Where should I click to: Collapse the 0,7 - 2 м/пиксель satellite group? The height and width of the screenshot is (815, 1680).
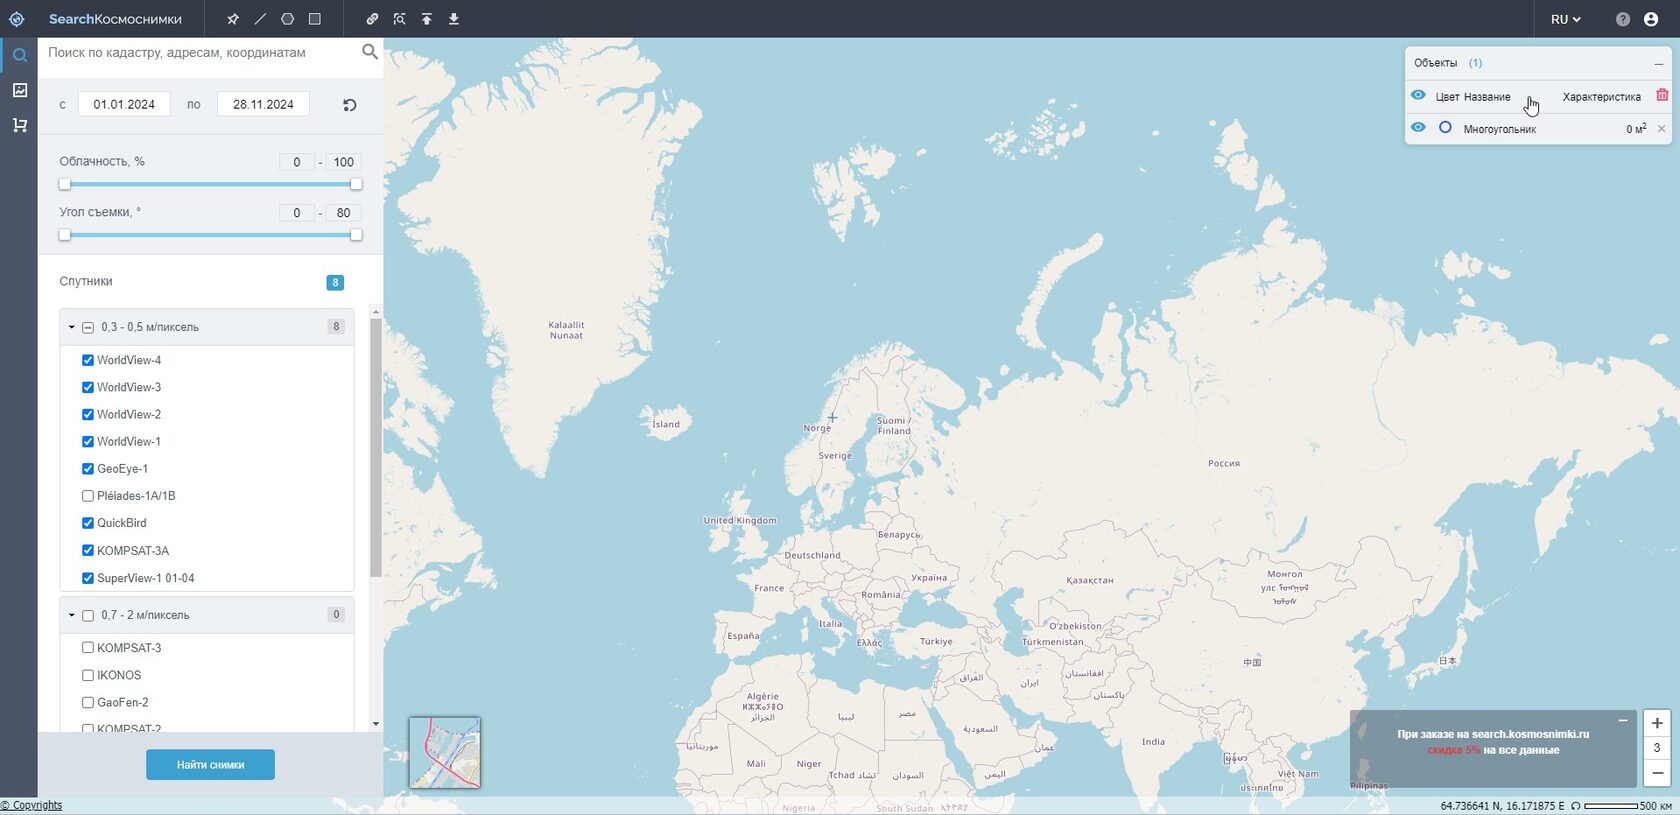tap(71, 615)
